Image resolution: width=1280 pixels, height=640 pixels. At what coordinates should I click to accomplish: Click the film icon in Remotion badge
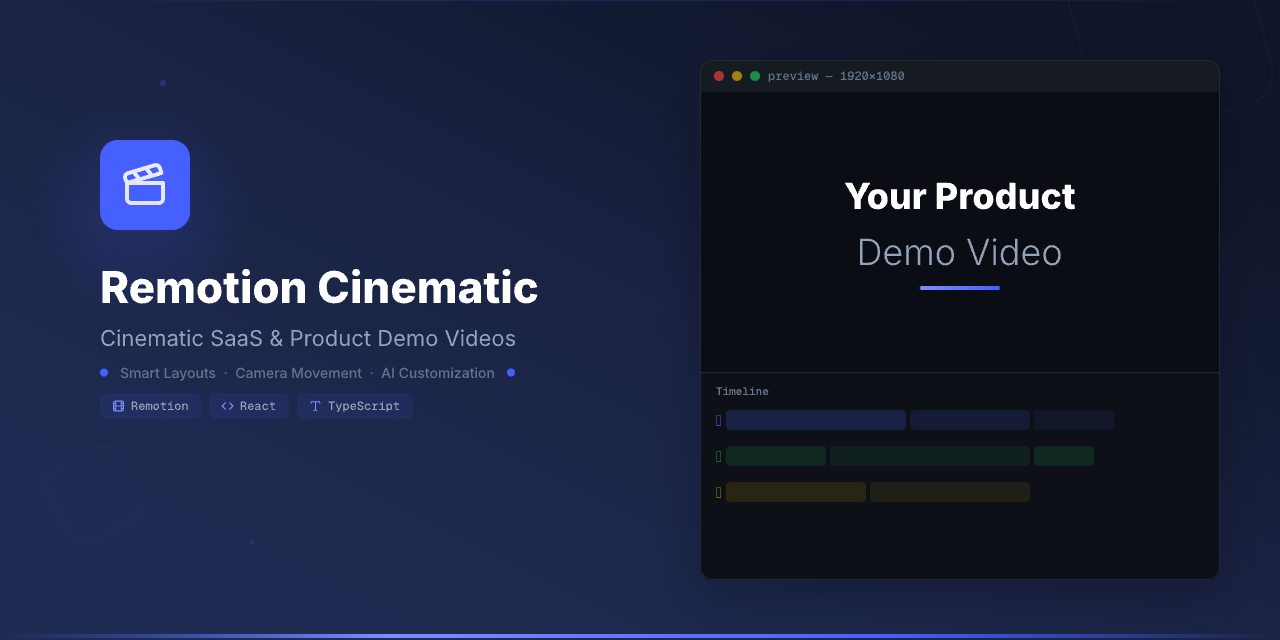point(118,406)
